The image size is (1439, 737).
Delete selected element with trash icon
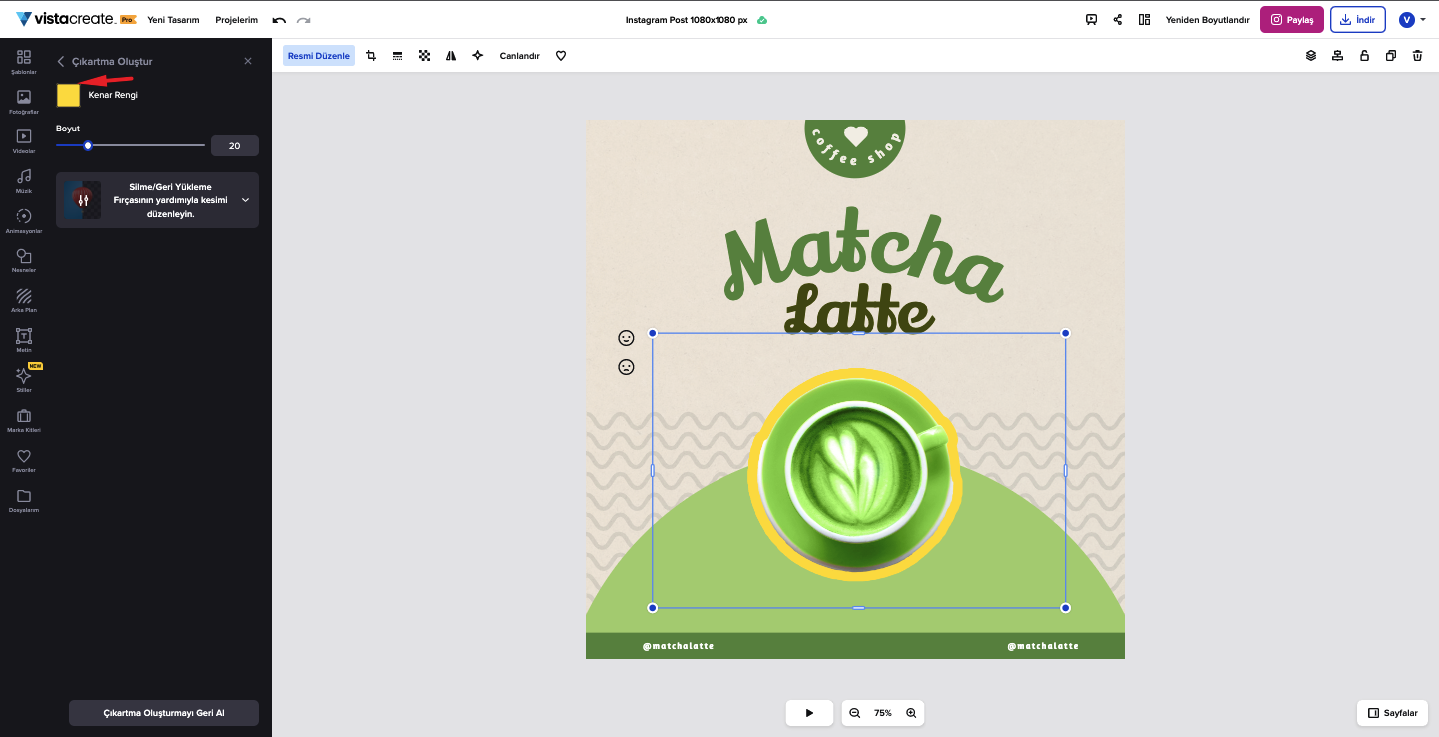click(x=1417, y=56)
